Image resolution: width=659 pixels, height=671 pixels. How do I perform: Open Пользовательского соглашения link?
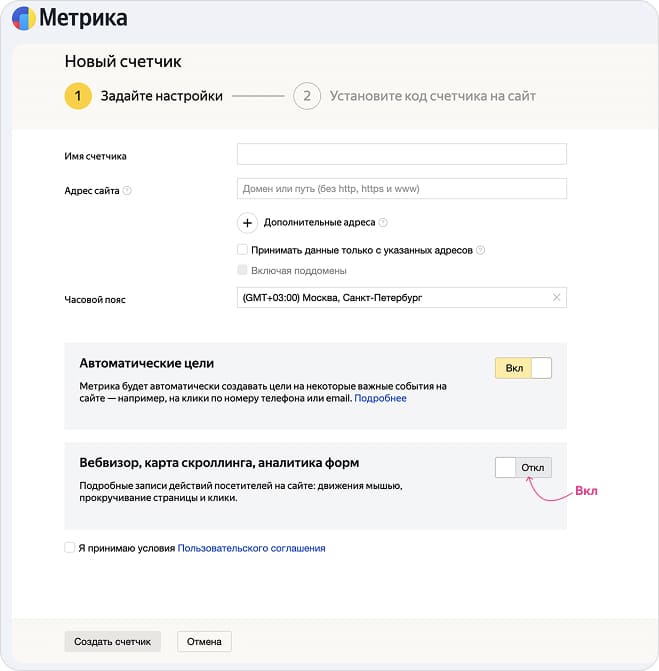251,548
